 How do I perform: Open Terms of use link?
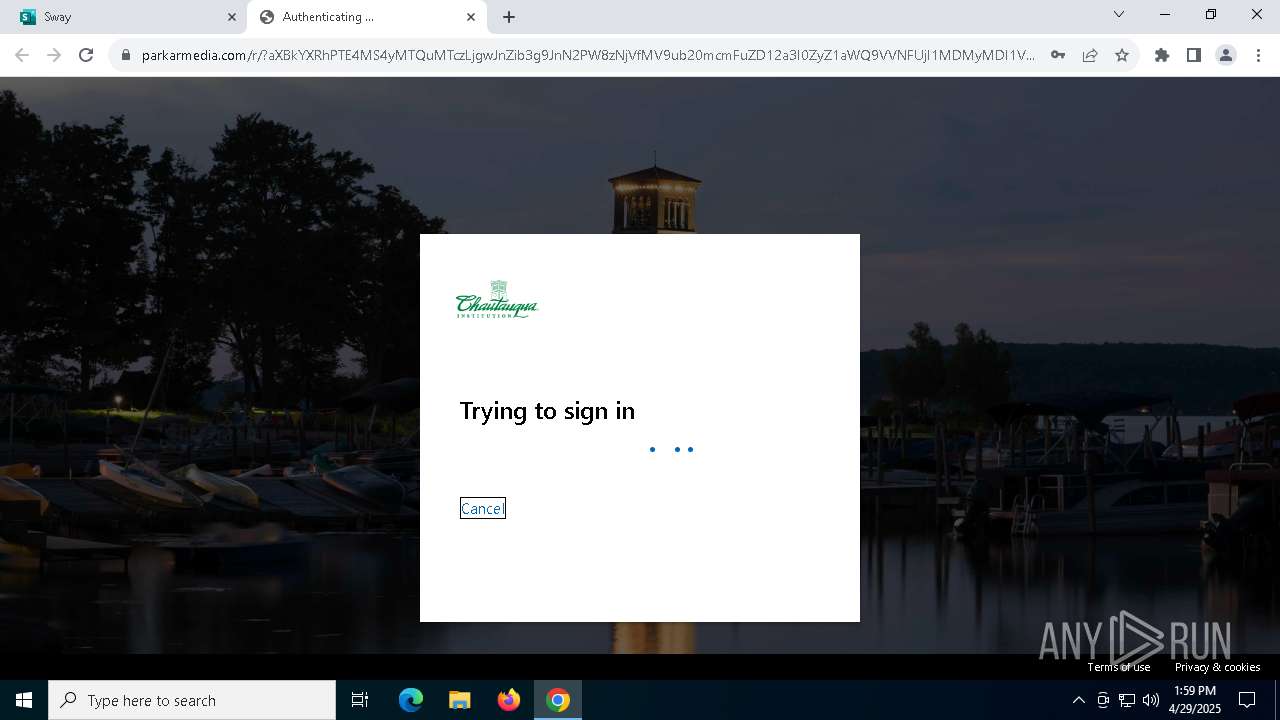point(1119,667)
